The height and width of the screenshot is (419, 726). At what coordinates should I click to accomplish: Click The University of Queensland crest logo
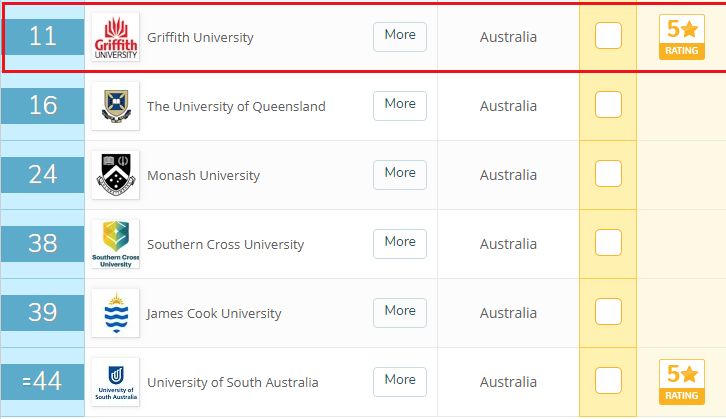click(x=115, y=106)
